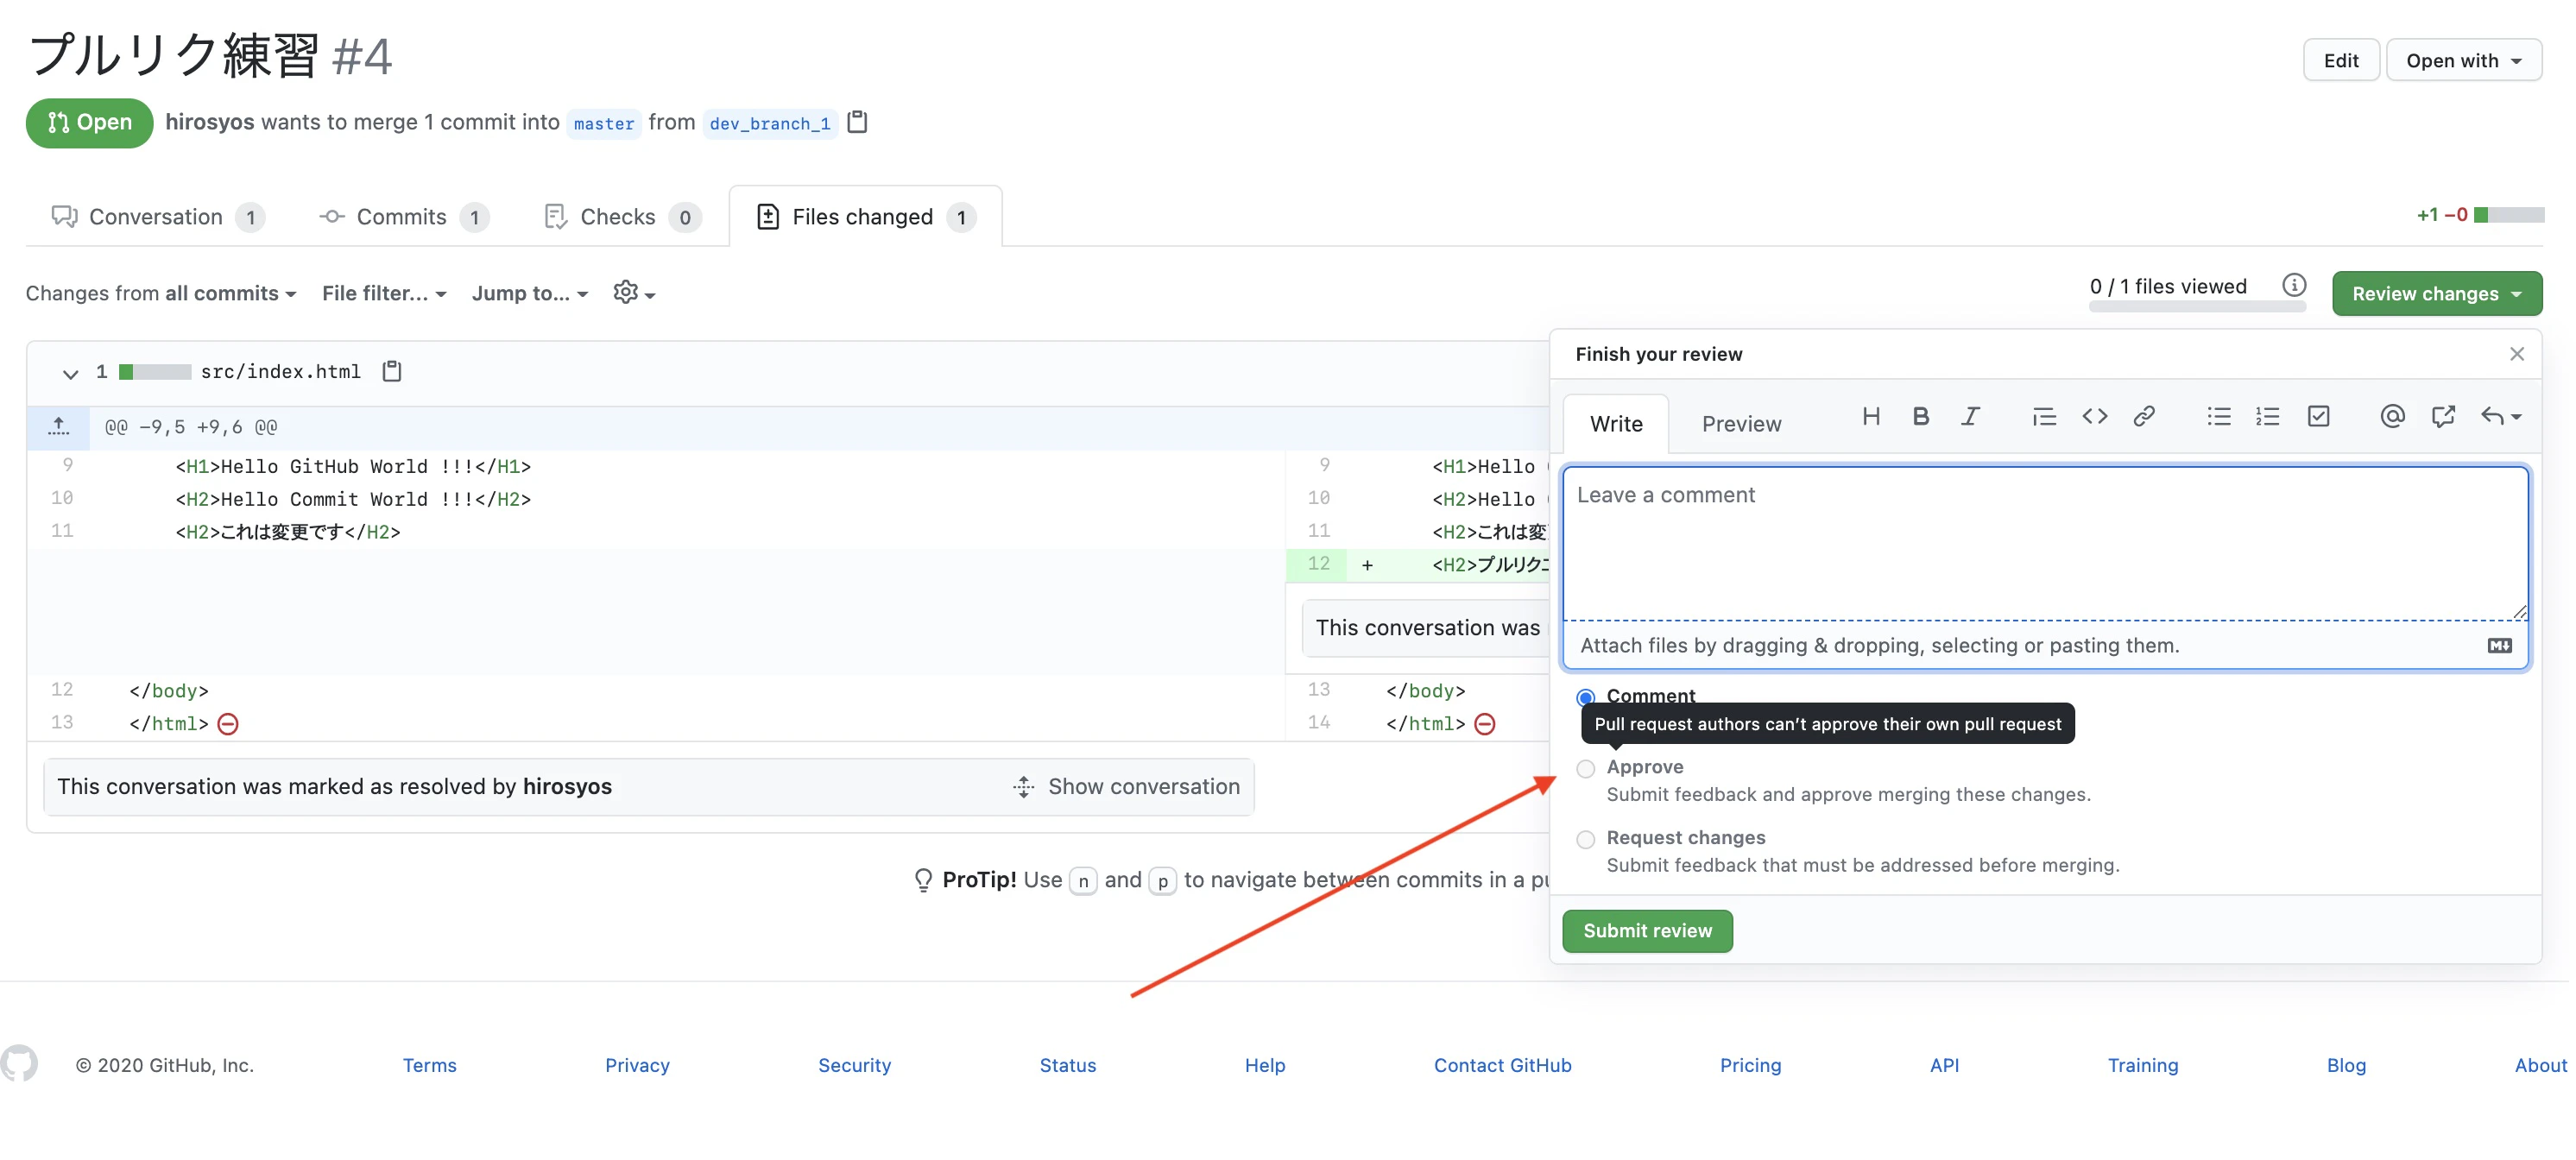Click the Edit title button

click(x=2340, y=60)
